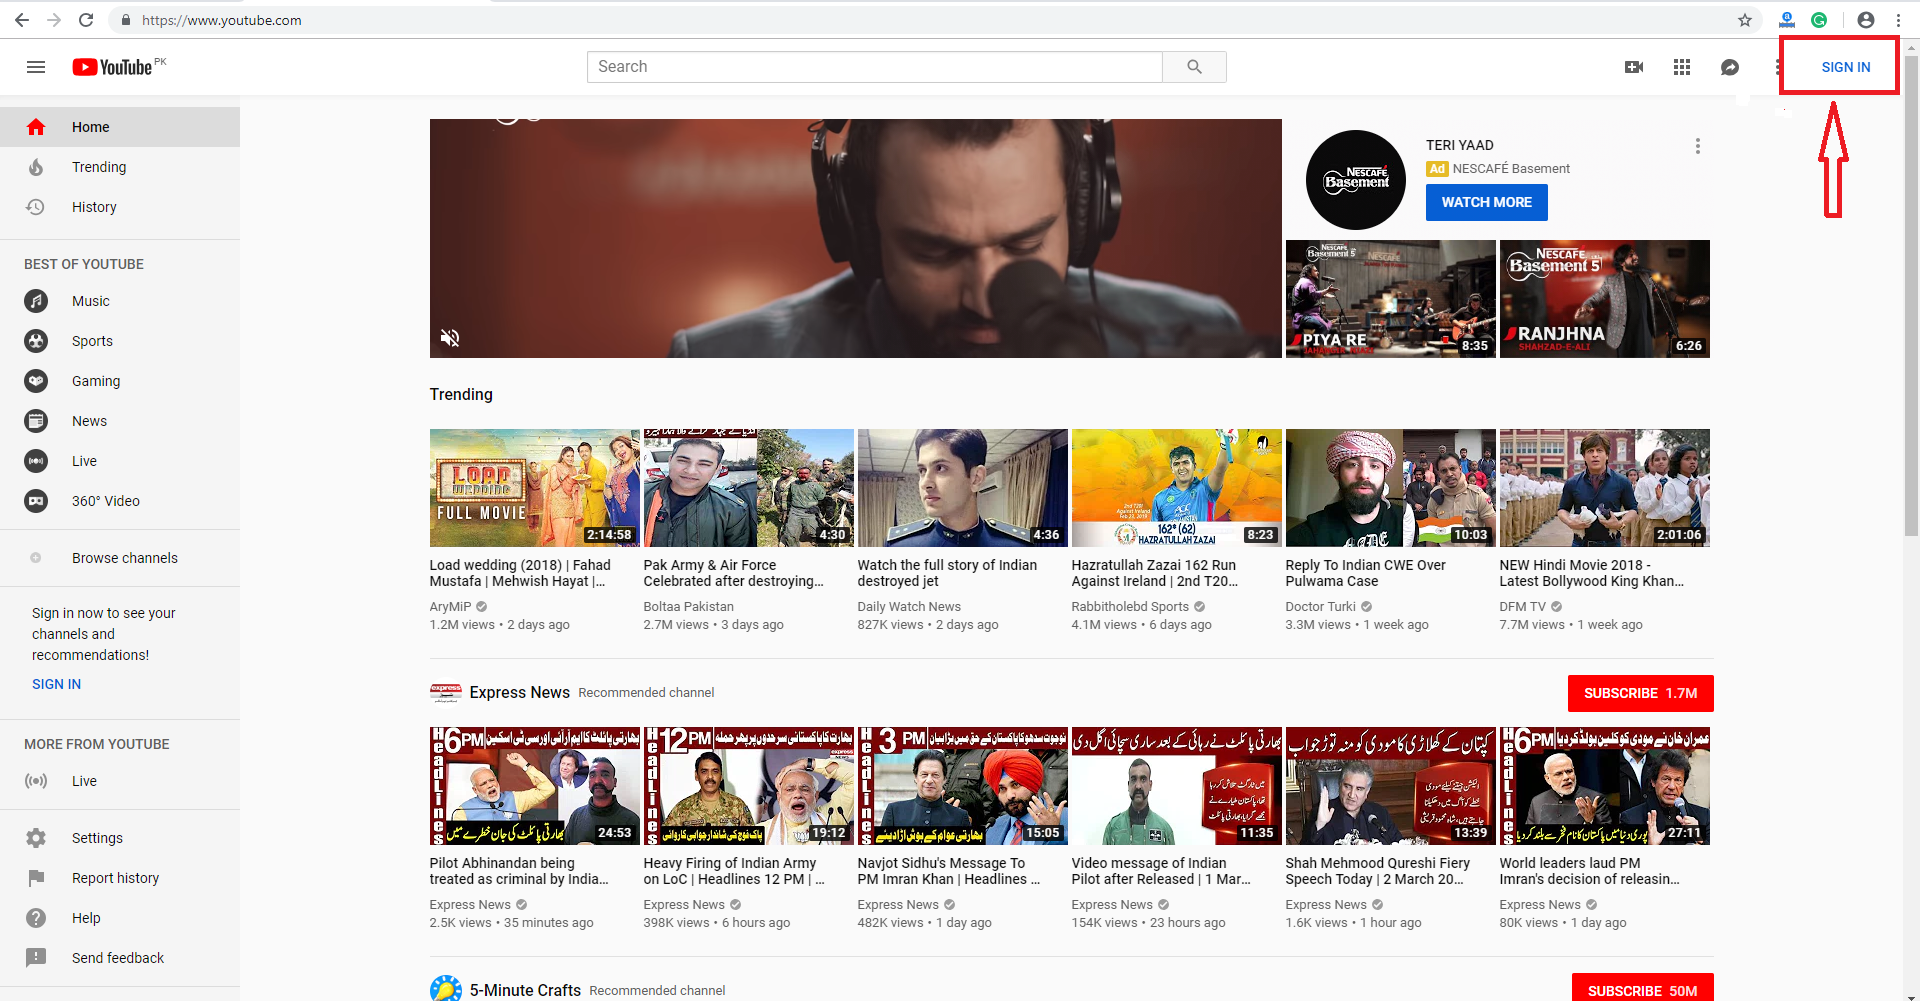Open Reply To Indian CWE video title

1366,573
